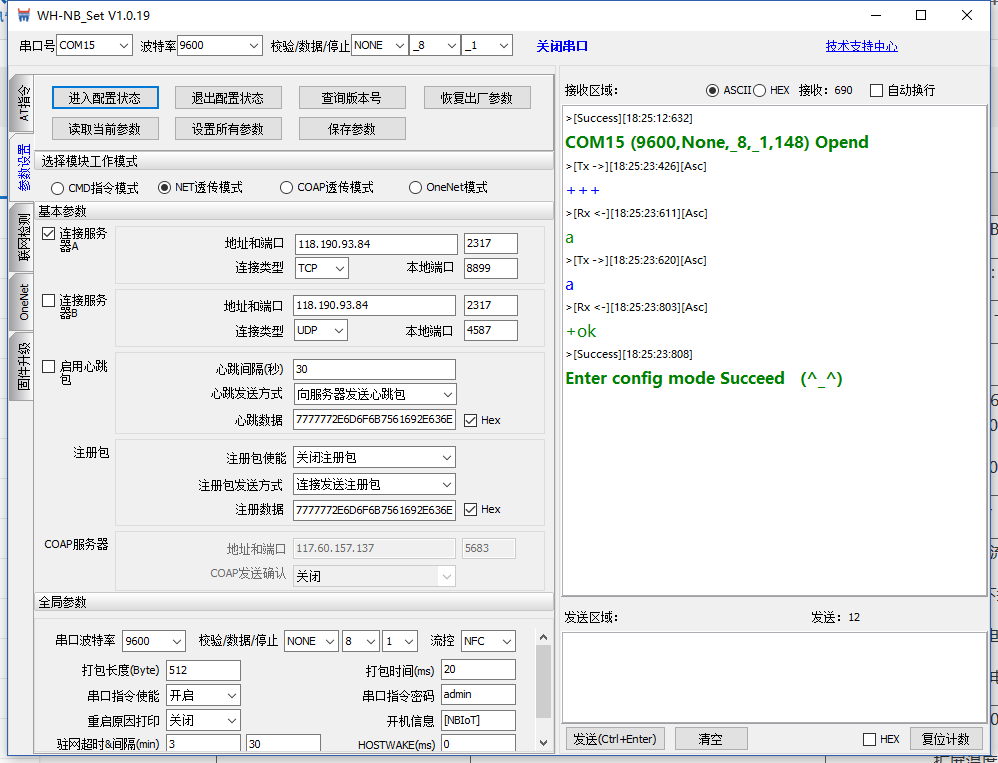Click 退出配置状态 button

click(x=228, y=98)
